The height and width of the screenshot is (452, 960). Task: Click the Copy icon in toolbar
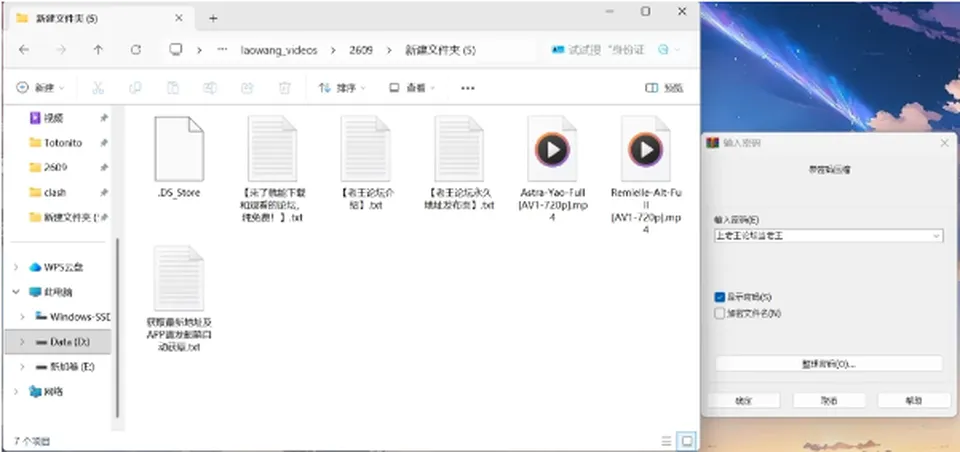point(135,88)
